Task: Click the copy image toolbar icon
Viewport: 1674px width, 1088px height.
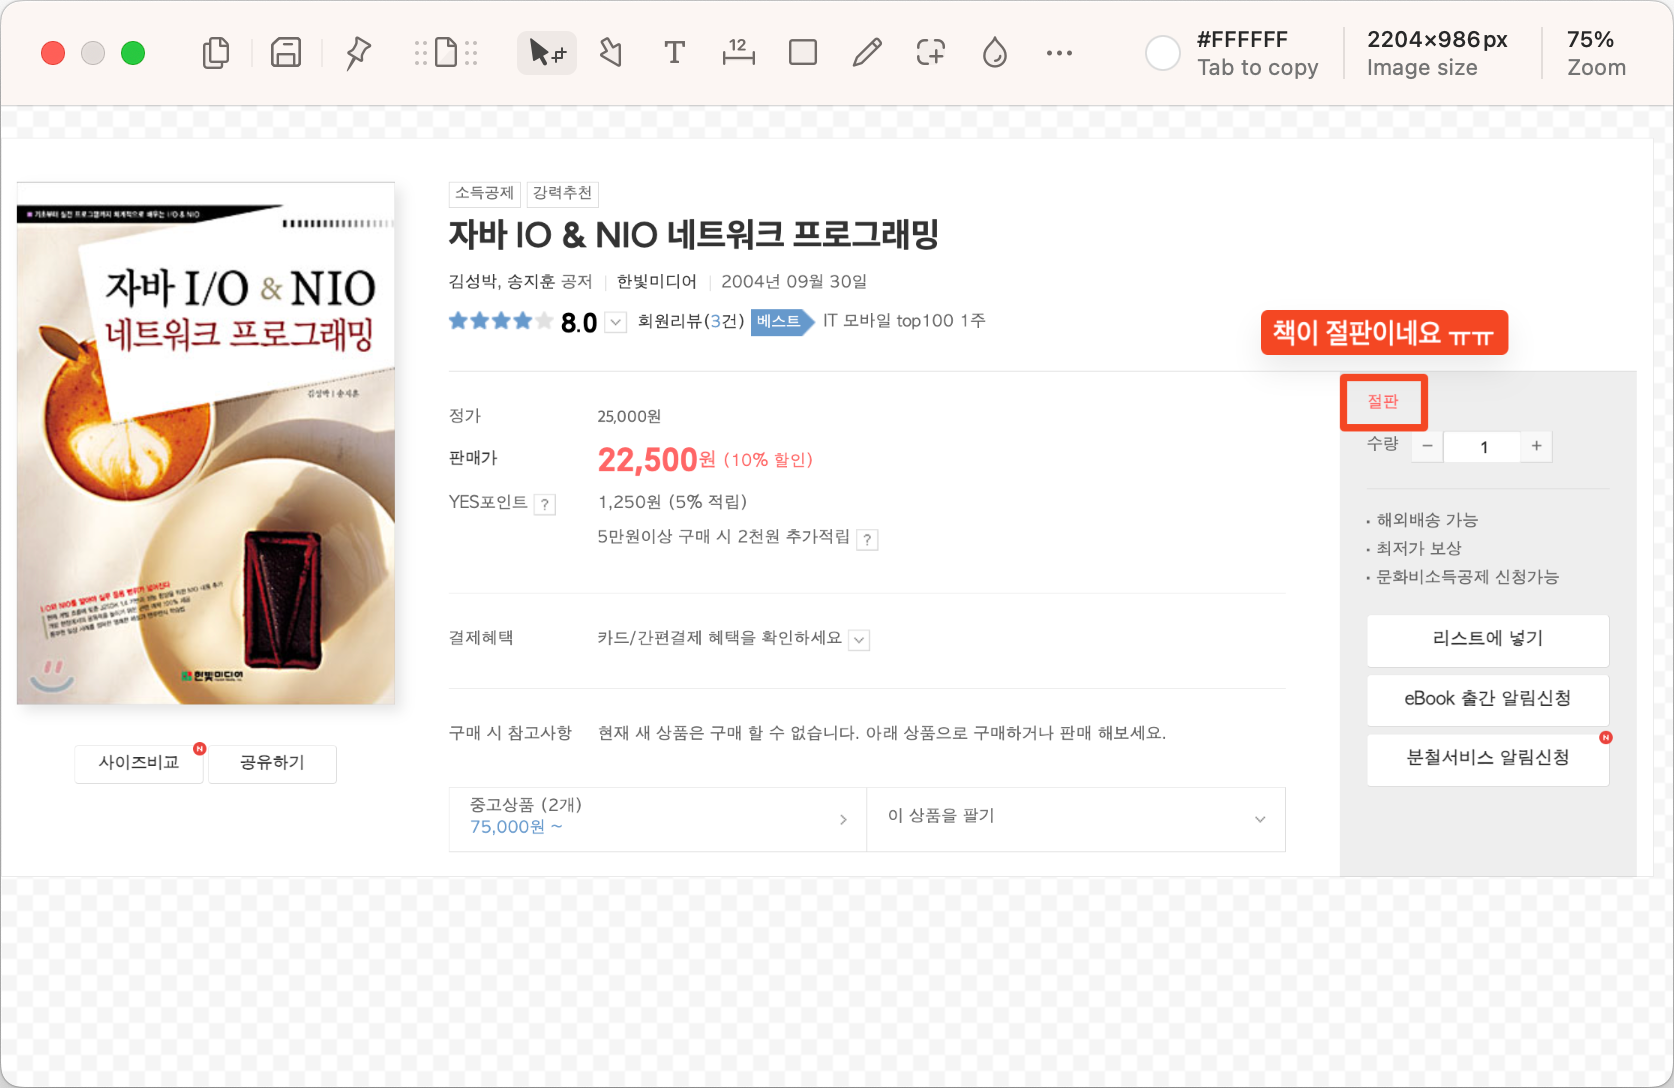Action: [216, 53]
